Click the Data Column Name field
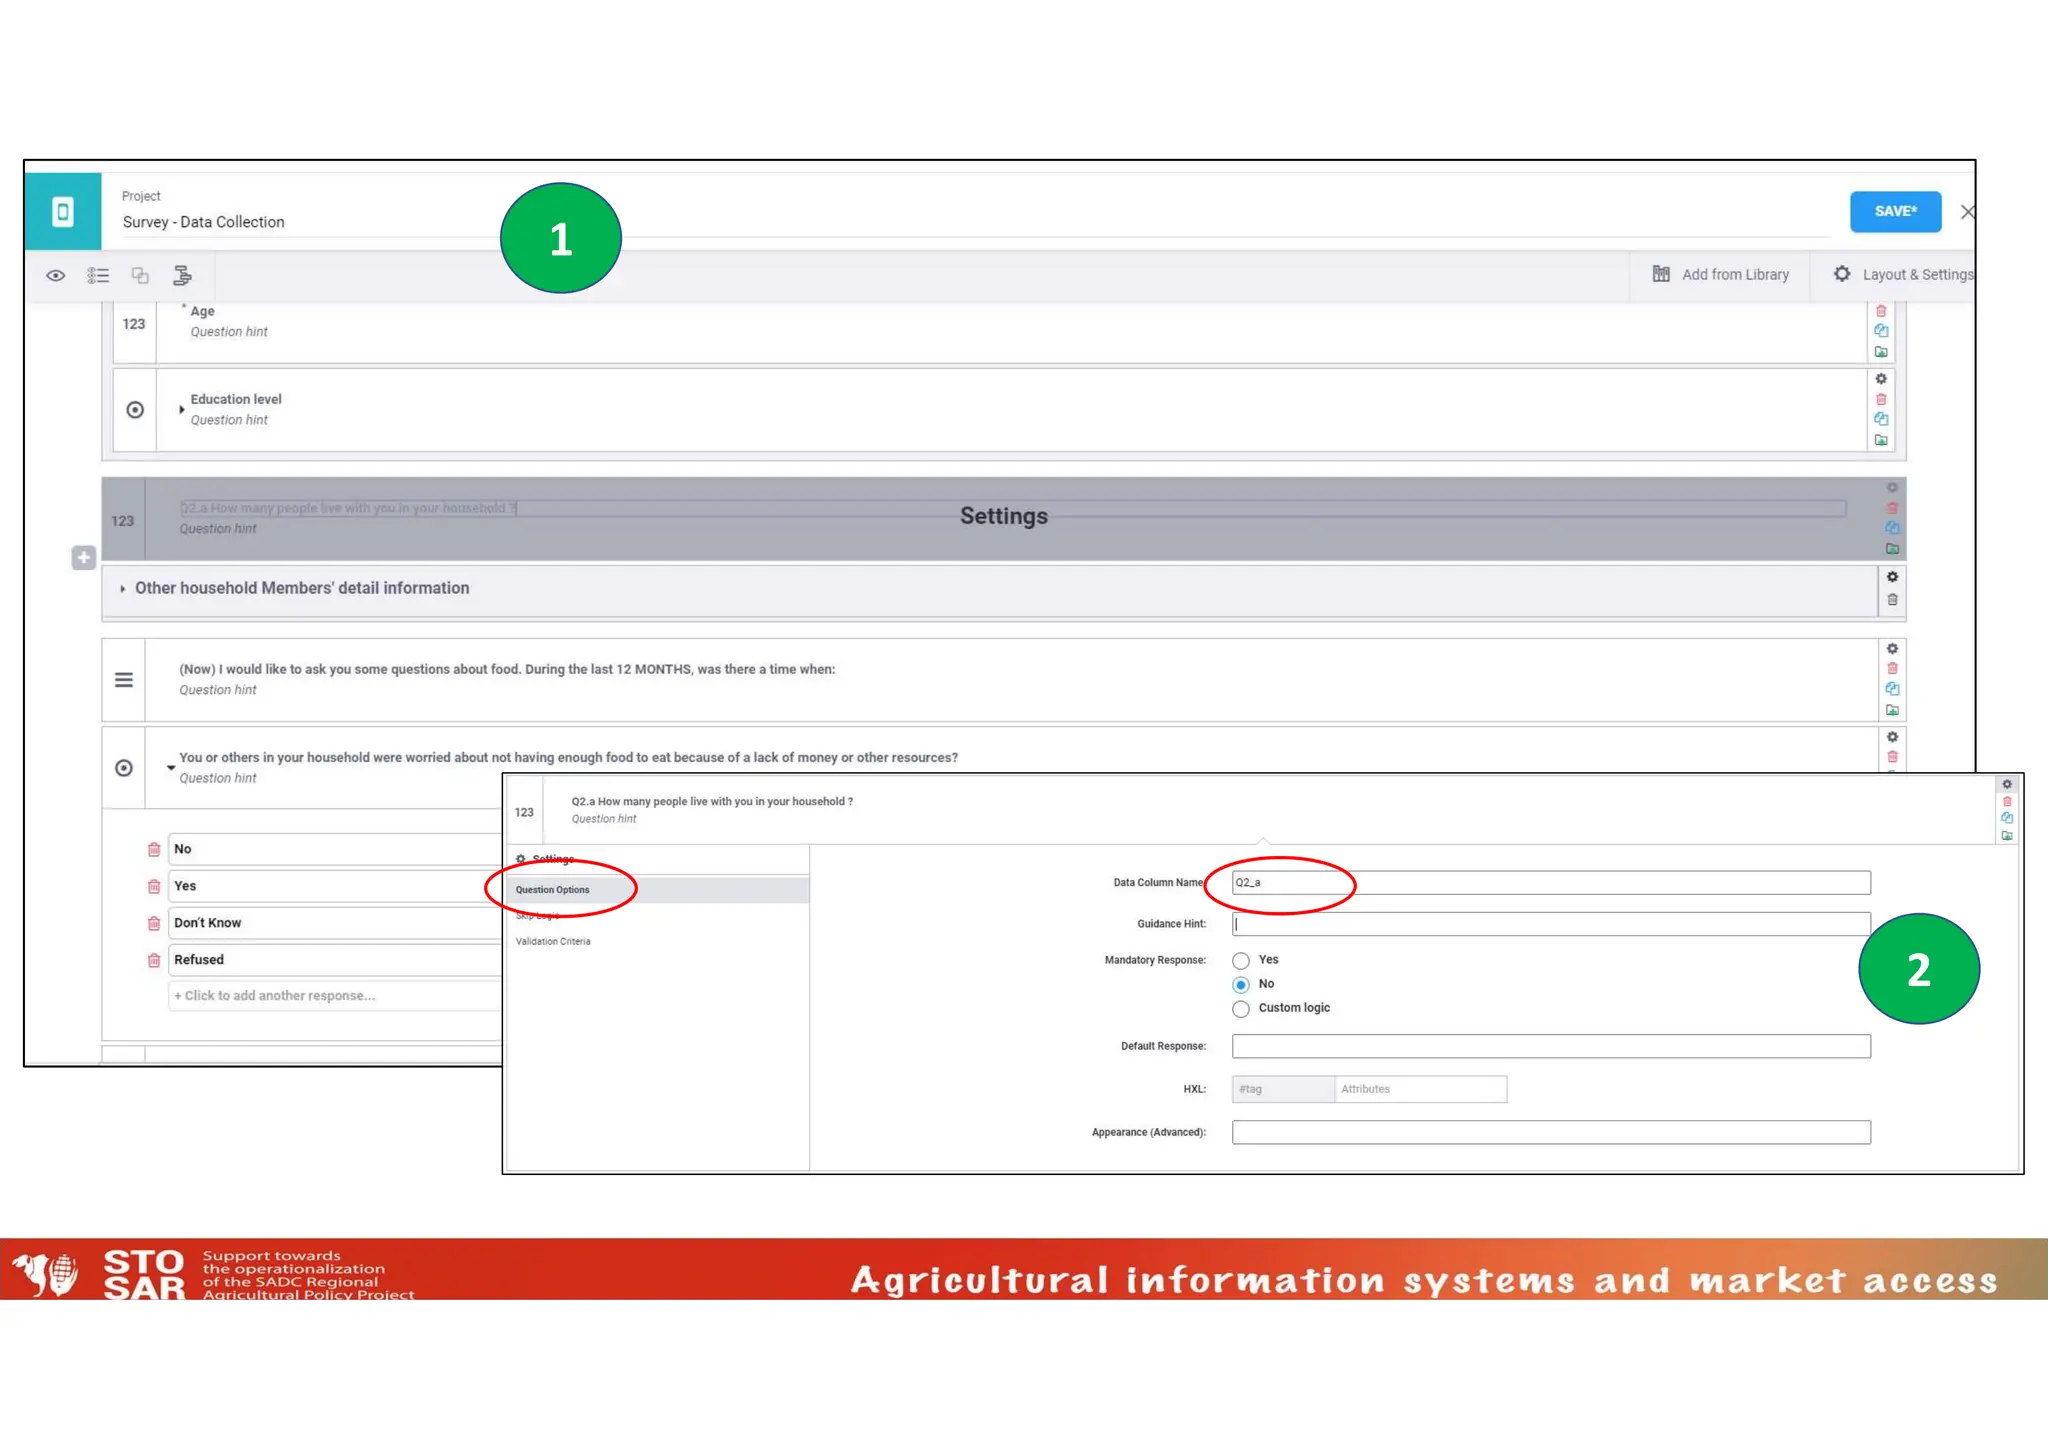The width and height of the screenshot is (2048, 1448). 1550,883
